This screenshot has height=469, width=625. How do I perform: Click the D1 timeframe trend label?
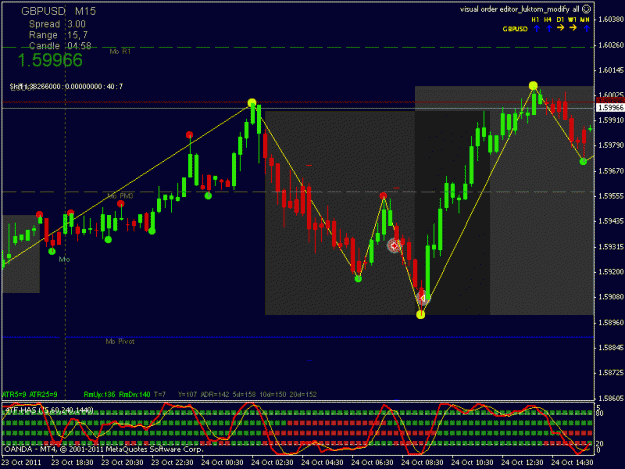(x=560, y=20)
